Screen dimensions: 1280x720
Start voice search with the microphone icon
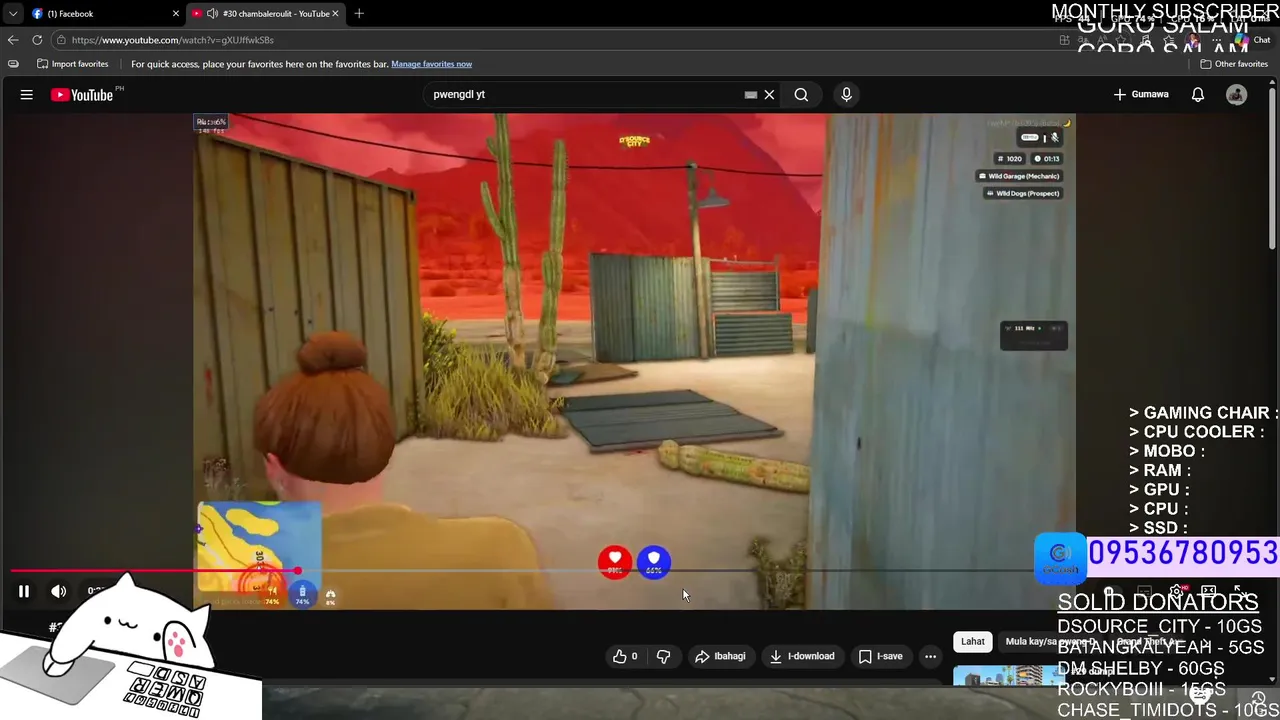[846, 95]
